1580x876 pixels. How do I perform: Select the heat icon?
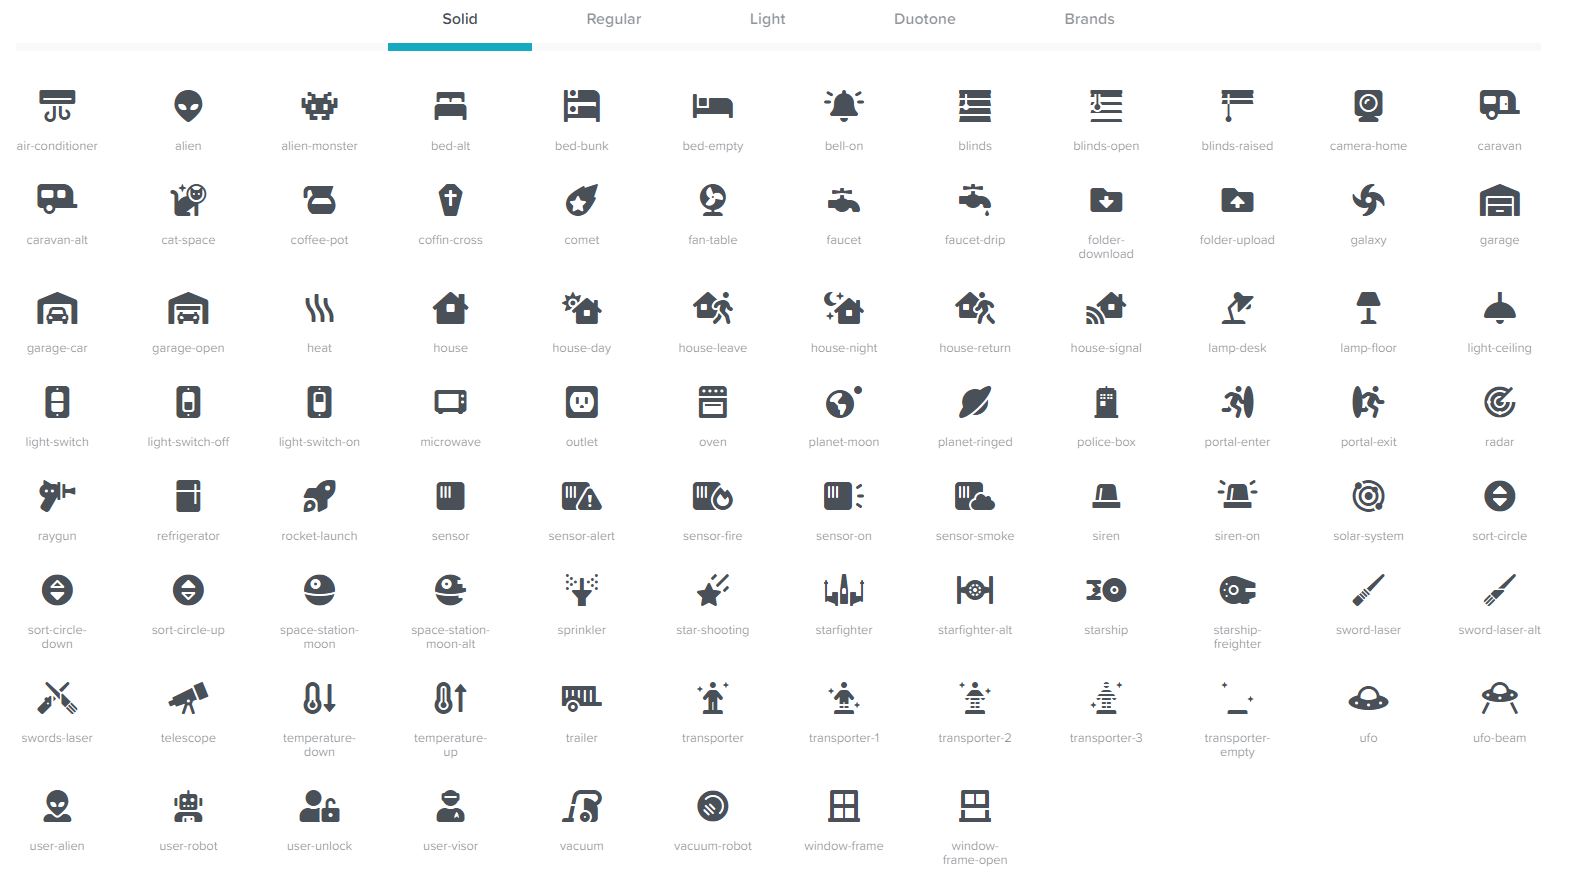pos(320,308)
